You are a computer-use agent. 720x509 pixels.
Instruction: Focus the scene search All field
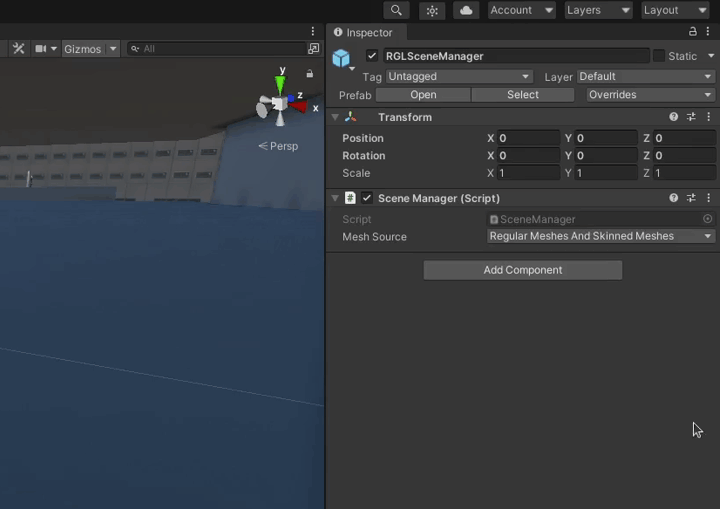click(x=217, y=49)
